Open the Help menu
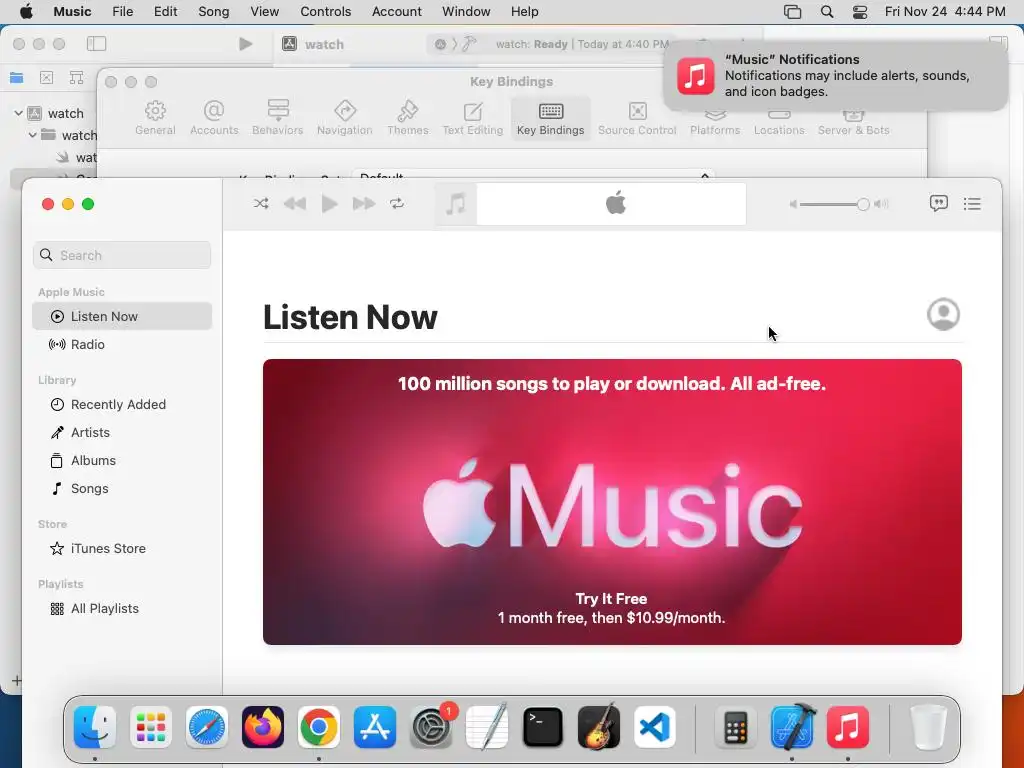The width and height of the screenshot is (1024, 768). 524,11
